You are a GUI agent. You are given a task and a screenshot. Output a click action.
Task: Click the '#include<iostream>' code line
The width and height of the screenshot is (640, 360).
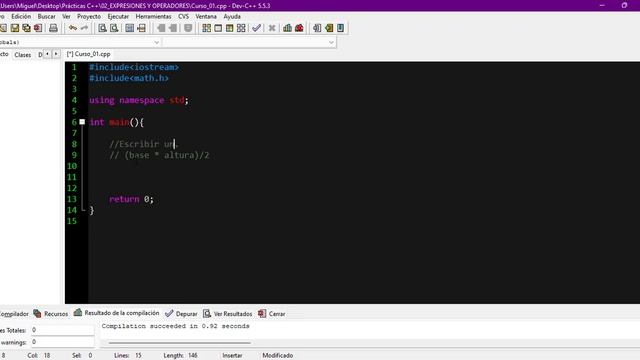[134, 67]
